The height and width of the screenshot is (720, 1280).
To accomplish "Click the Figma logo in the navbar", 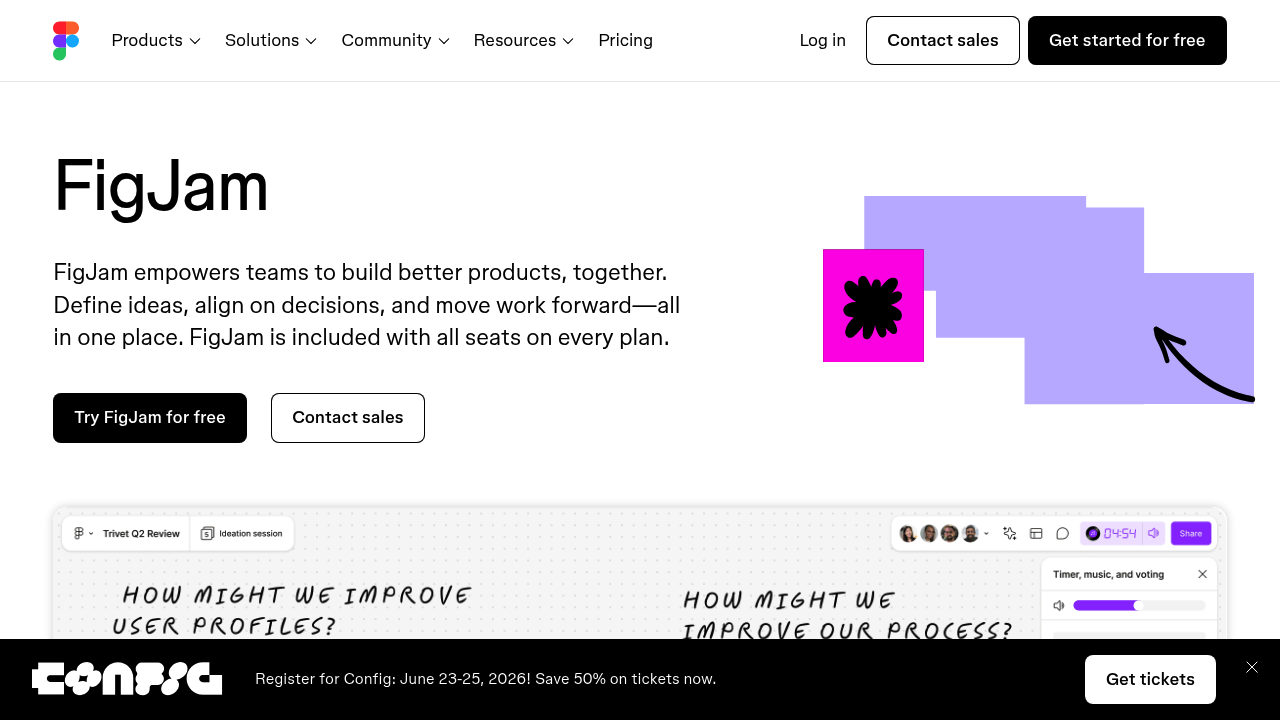I will pos(66,41).
